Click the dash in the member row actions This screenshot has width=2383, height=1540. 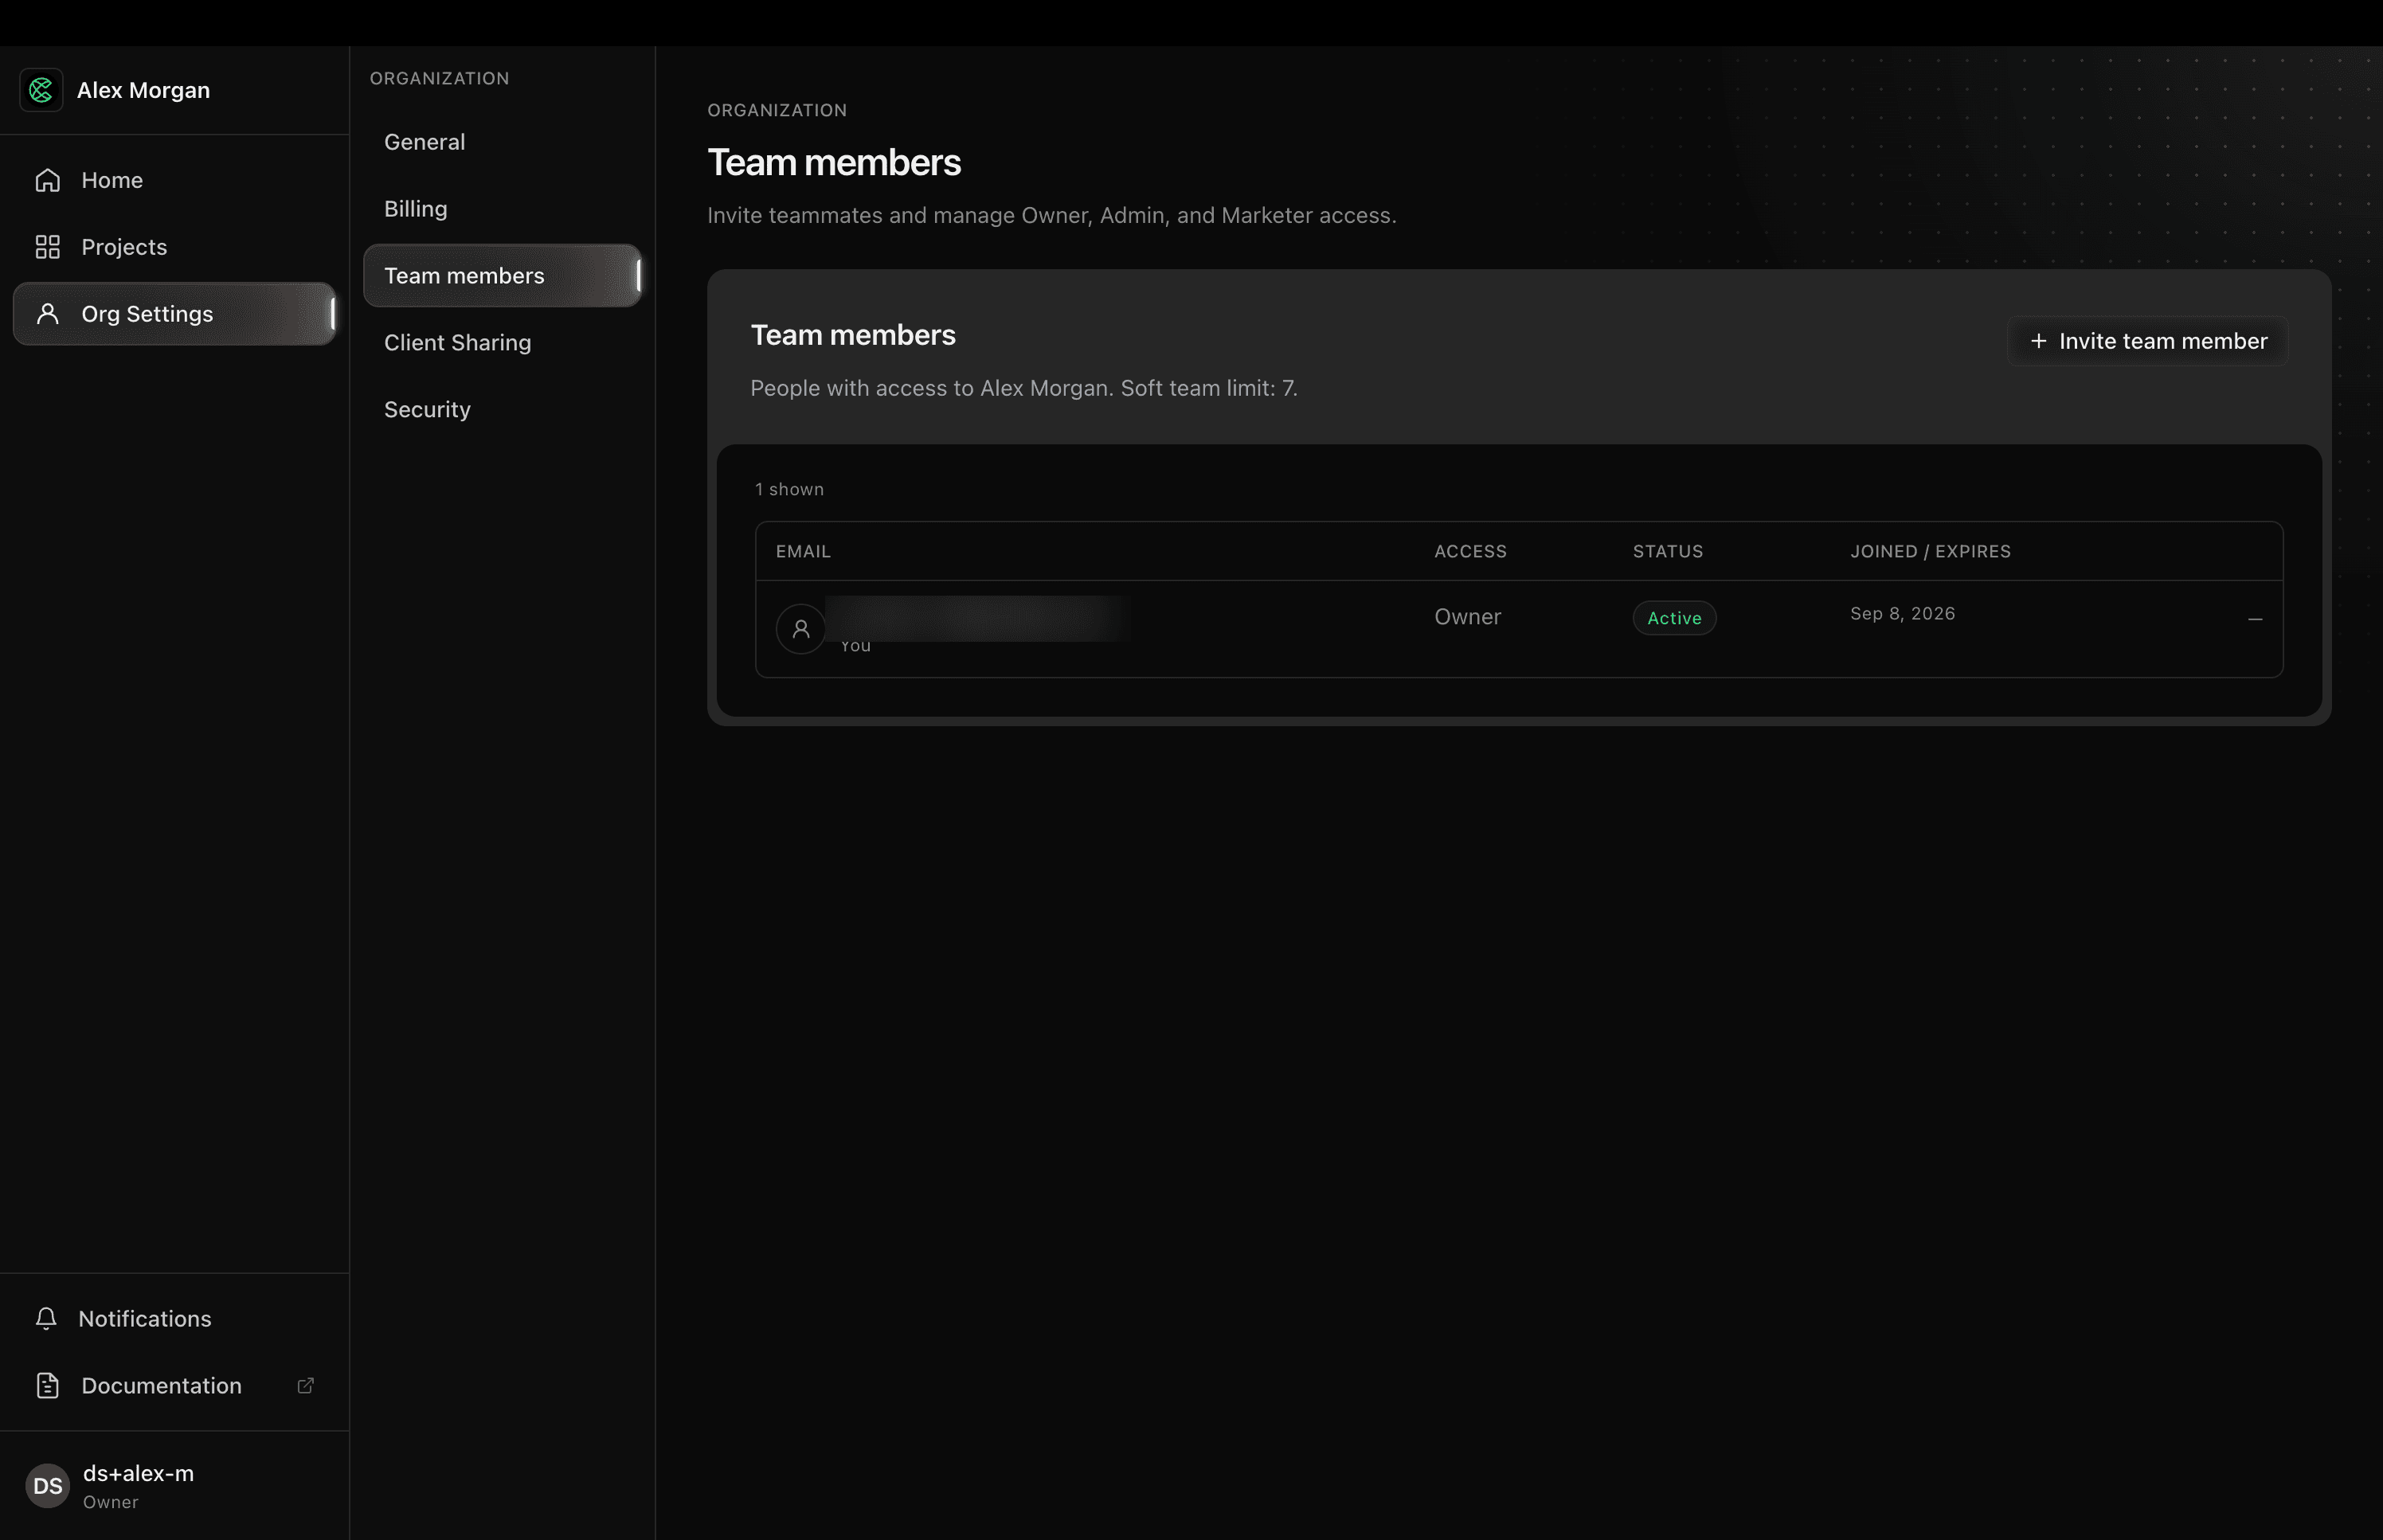click(2254, 619)
